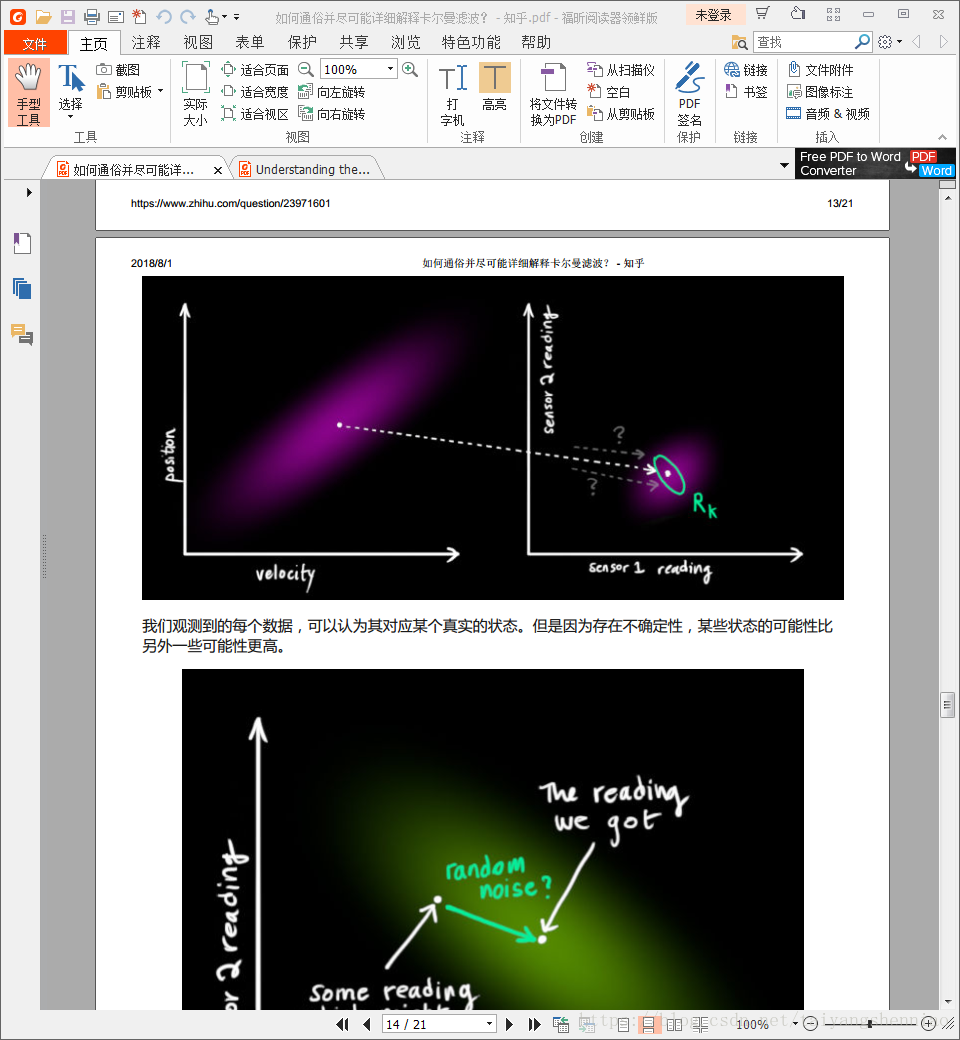Click Image Annotation (图像标注)
This screenshot has width=960, height=1040.
820,92
